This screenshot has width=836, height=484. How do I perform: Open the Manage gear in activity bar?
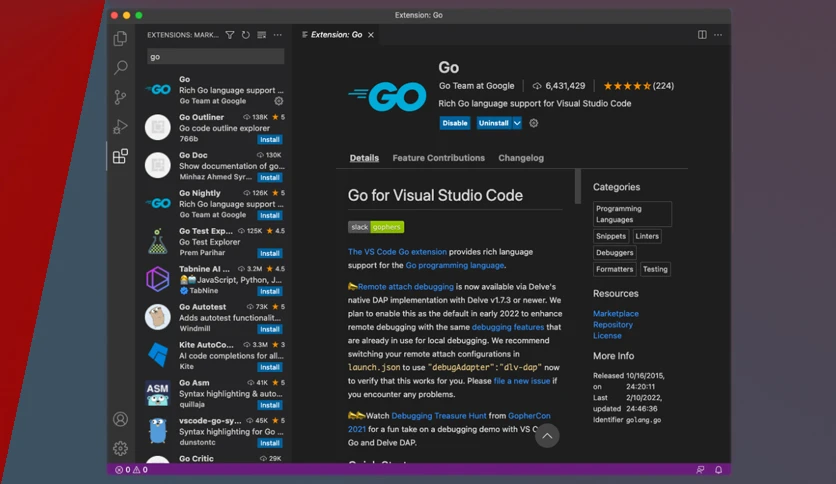[120, 448]
